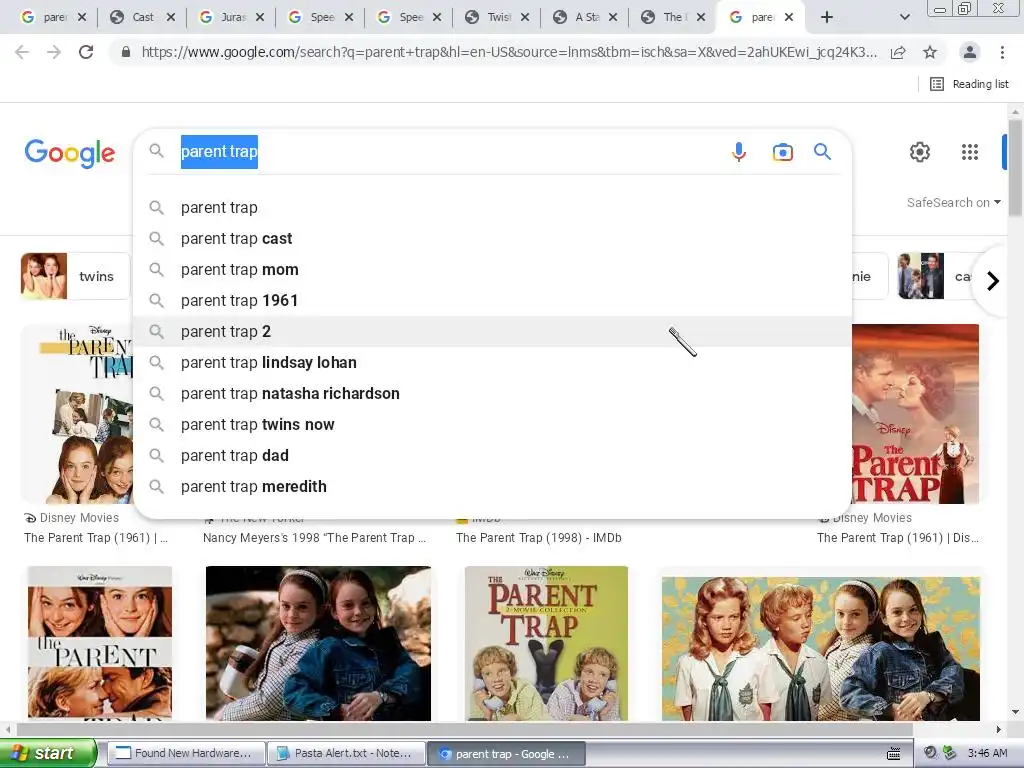Screen dimensions: 1024x768
Task: Open a new tab with plus
Action: [x=827, y=18]
